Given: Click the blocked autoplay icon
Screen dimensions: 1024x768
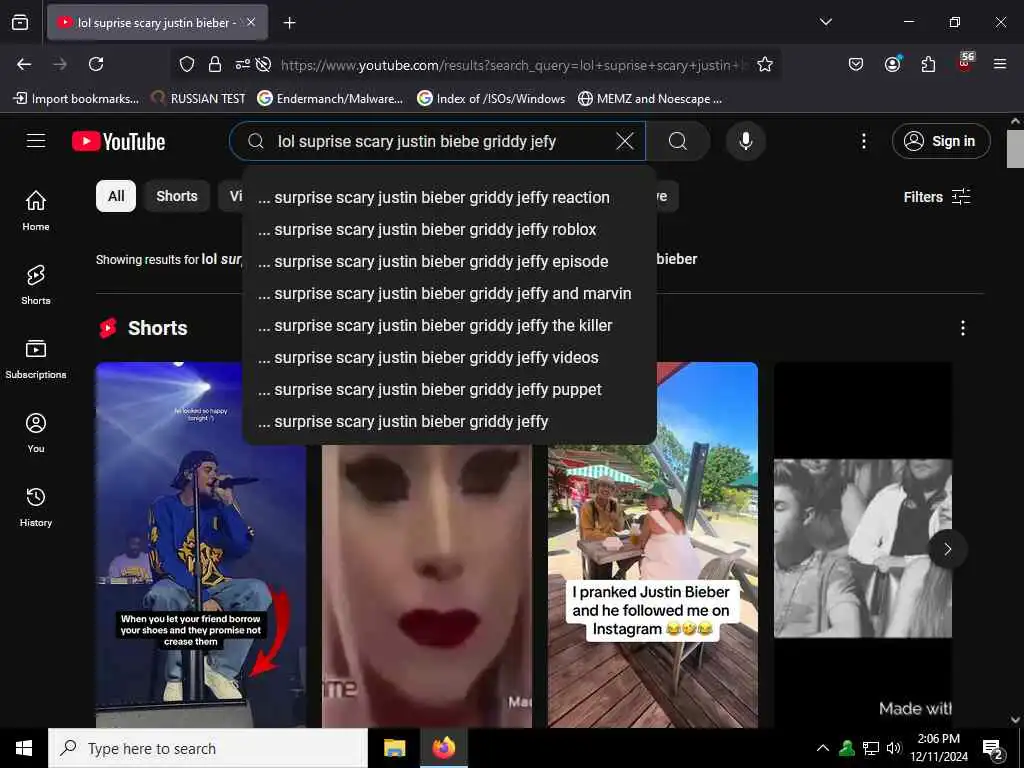Looking at the screenshot, I should pos(263,64).
